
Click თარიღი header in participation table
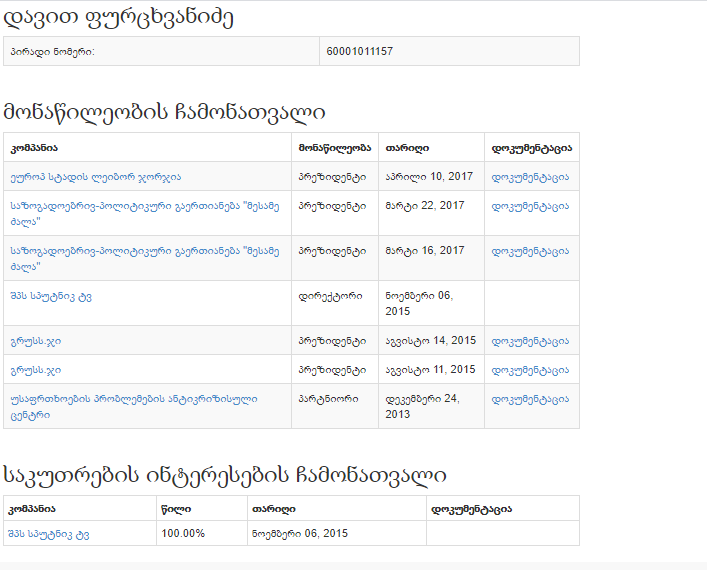point(407,148)
